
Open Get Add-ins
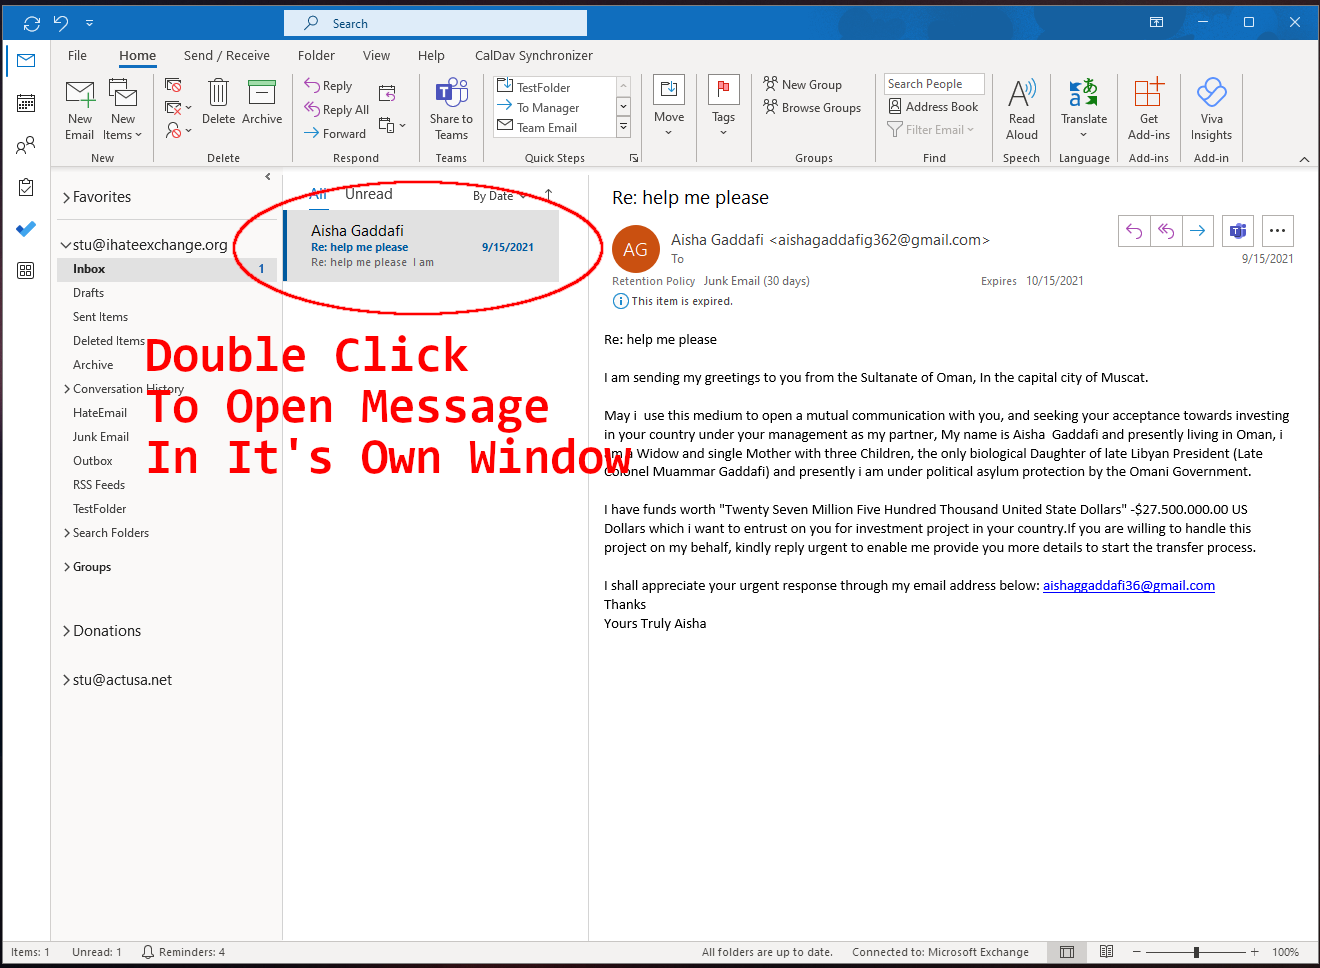1147,108
